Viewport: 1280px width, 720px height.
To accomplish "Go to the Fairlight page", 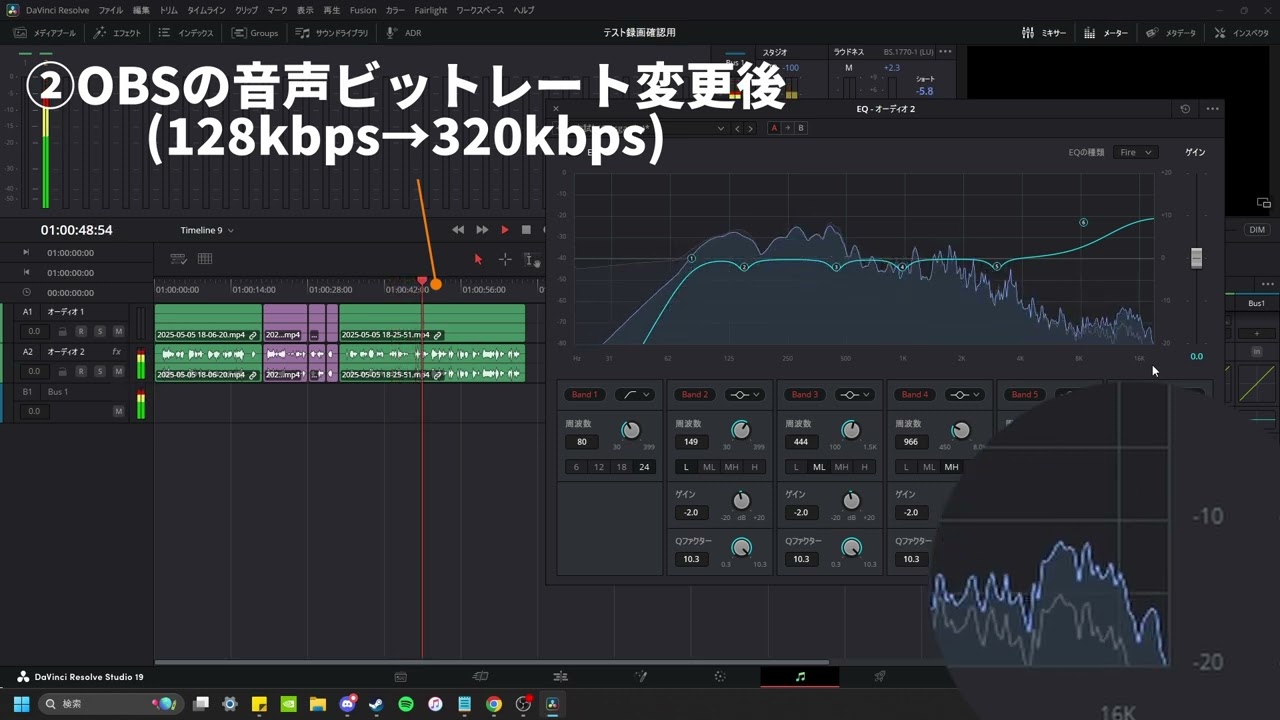I will click(x=800, y=677).
